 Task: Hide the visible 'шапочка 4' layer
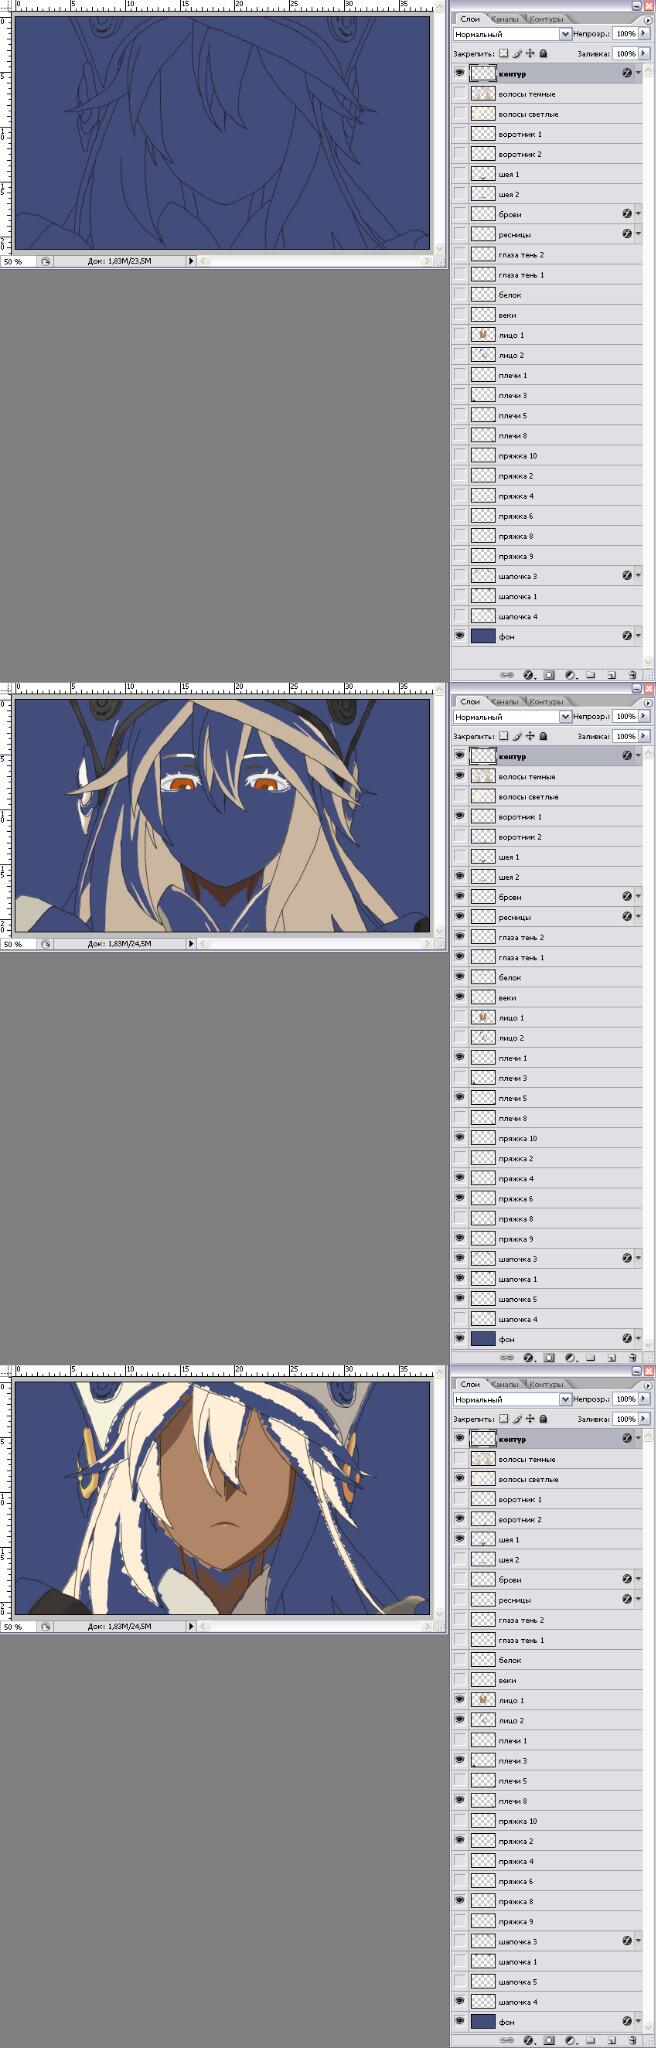[x=460, y=2000]
